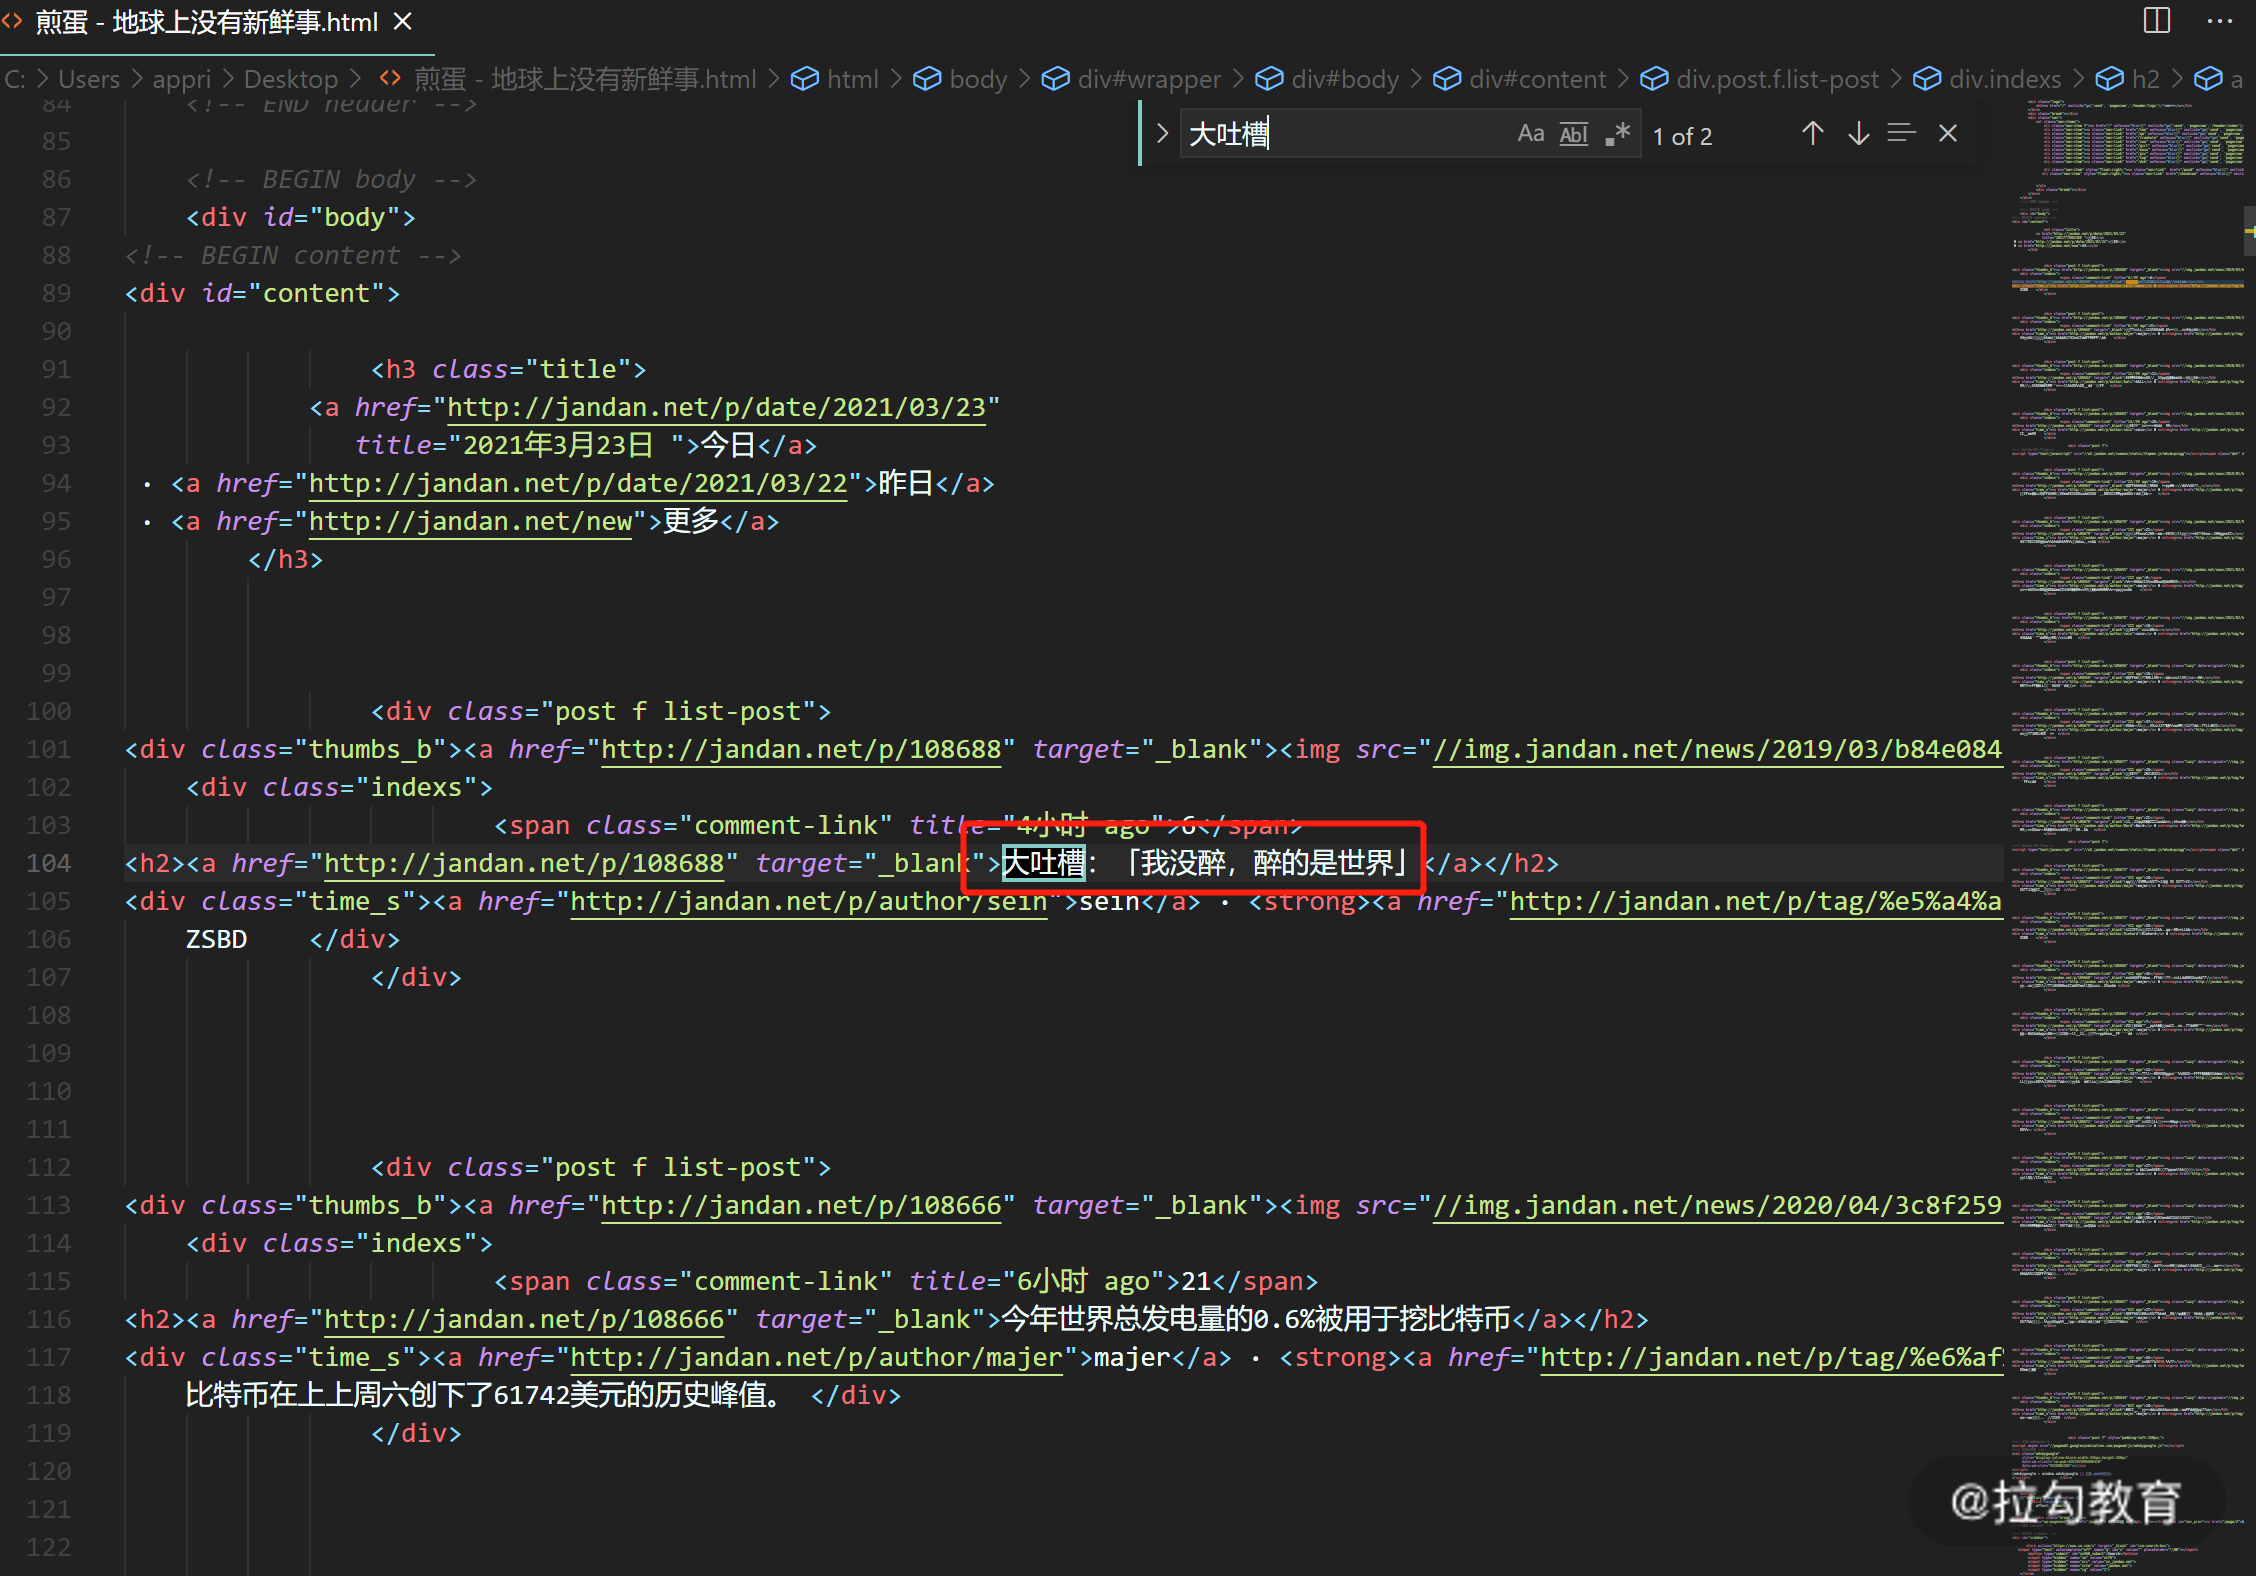Click text 比特币在上上周六创下了61742美元的历史峰值

(483, 1395)
